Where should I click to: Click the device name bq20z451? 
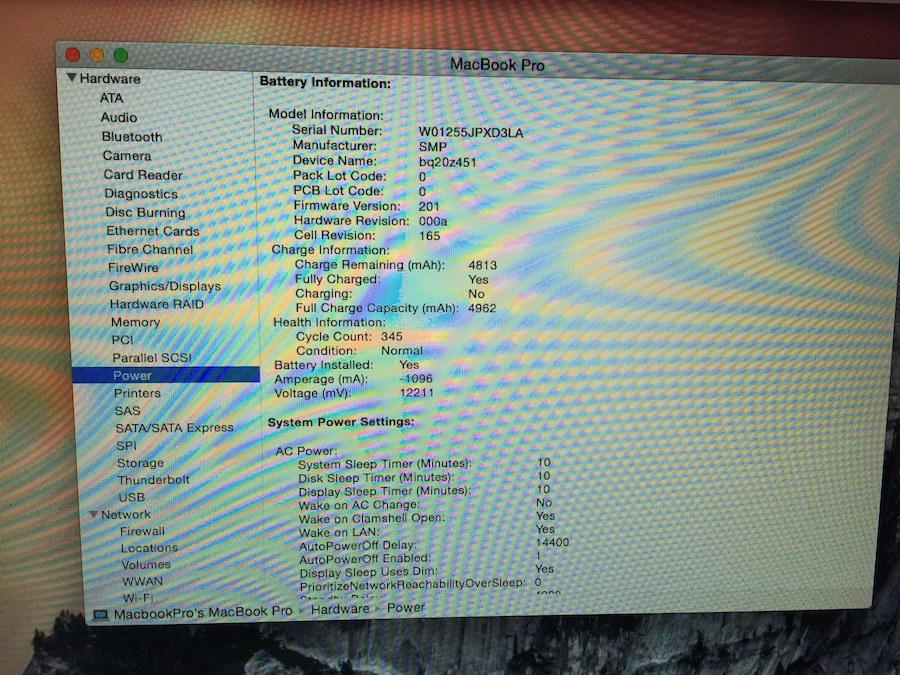(x=447, y=162)
